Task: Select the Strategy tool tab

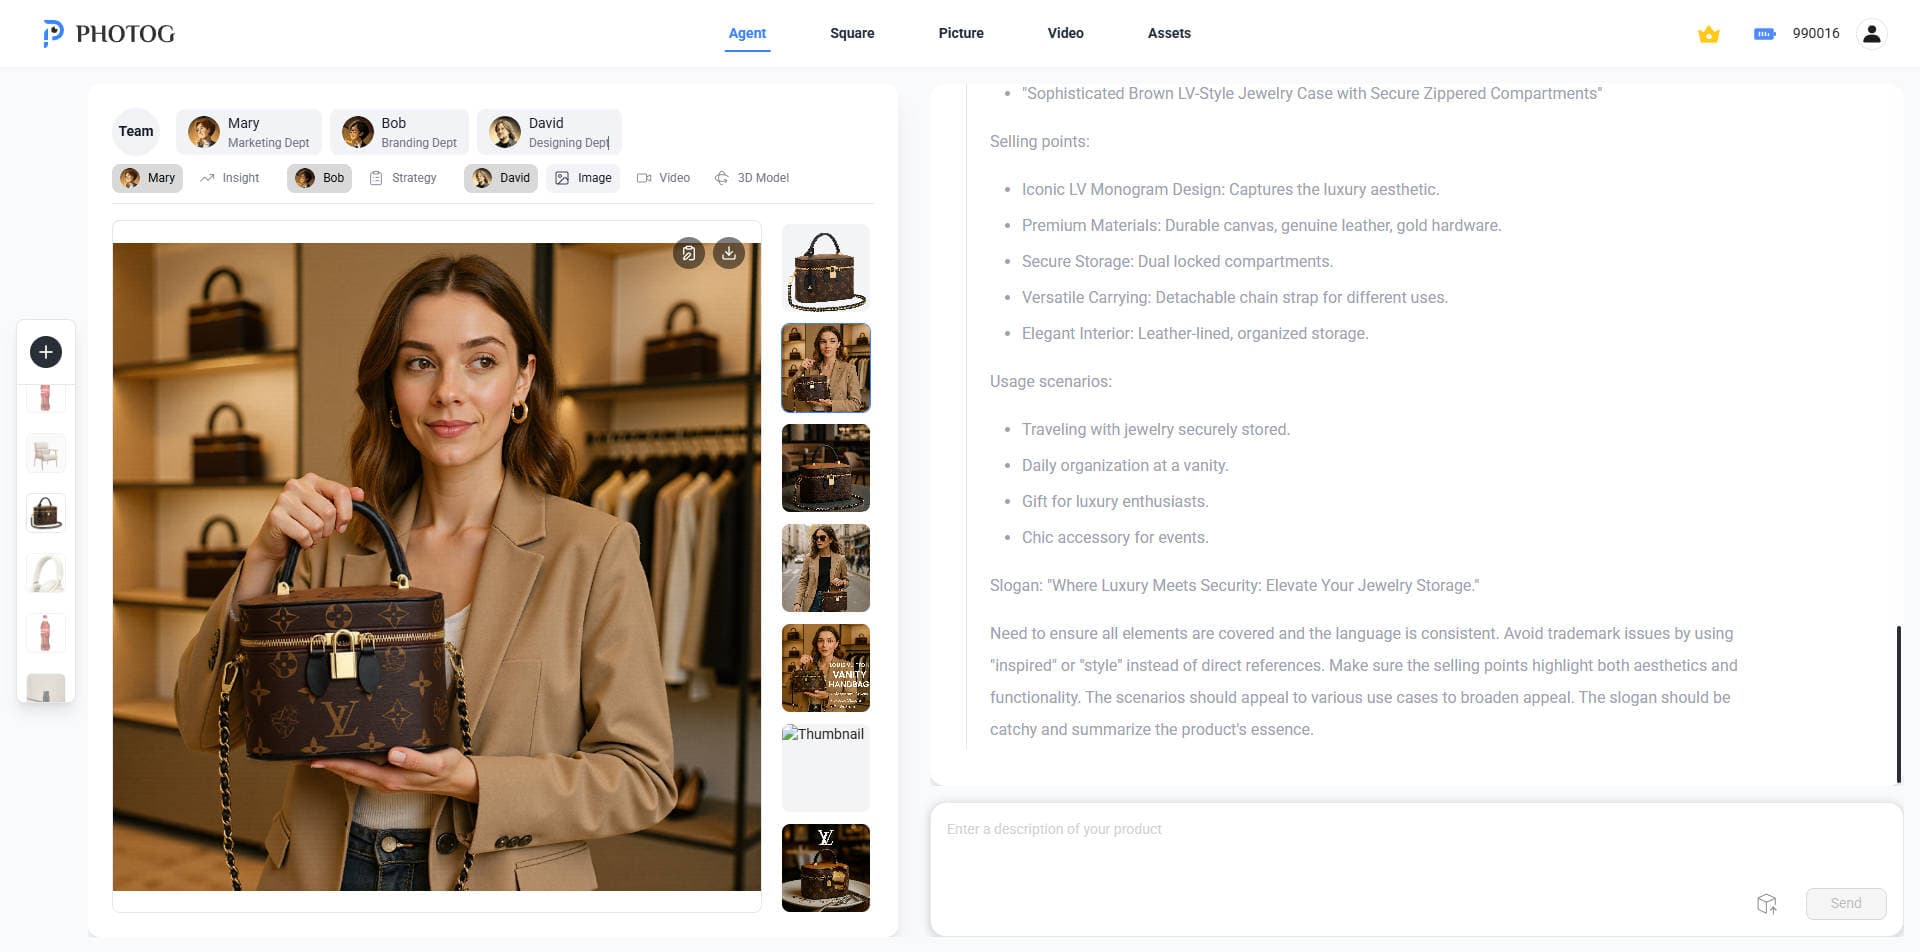Action: (x=403, y=178)
